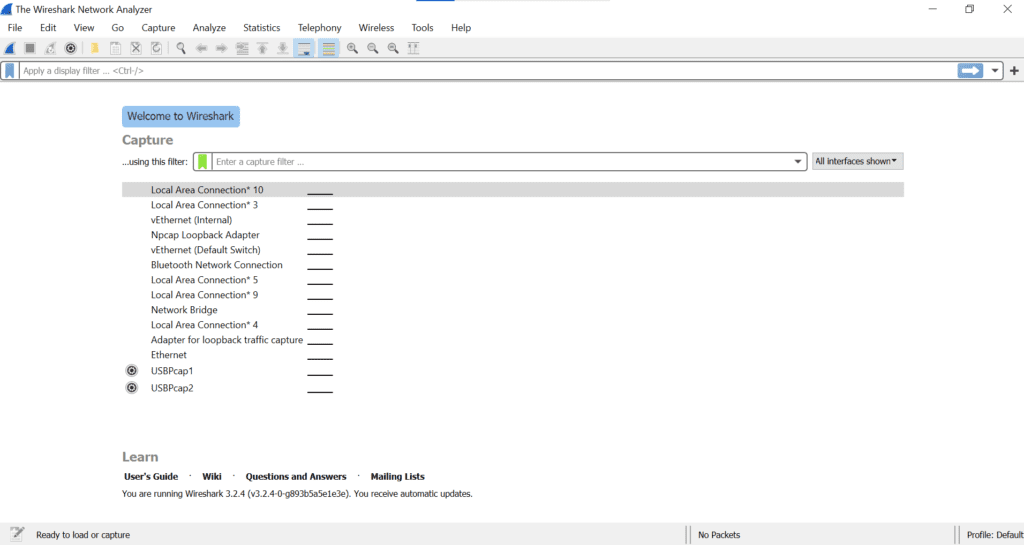
Task: Click the green capture filter bookmark icon
Action: pos(202,161)
